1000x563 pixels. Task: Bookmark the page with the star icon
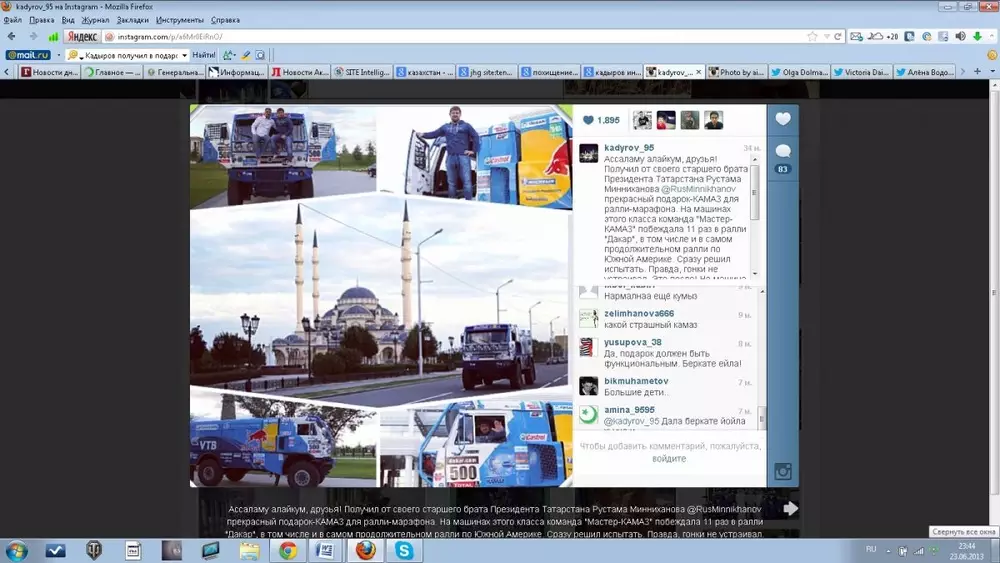pyautogui.click(x=810, y=36)
